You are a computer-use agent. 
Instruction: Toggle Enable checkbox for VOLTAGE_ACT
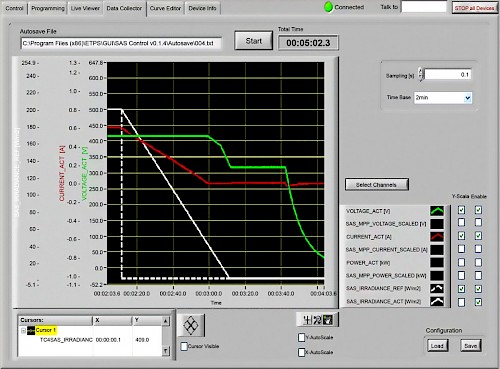tap(478, 210)
